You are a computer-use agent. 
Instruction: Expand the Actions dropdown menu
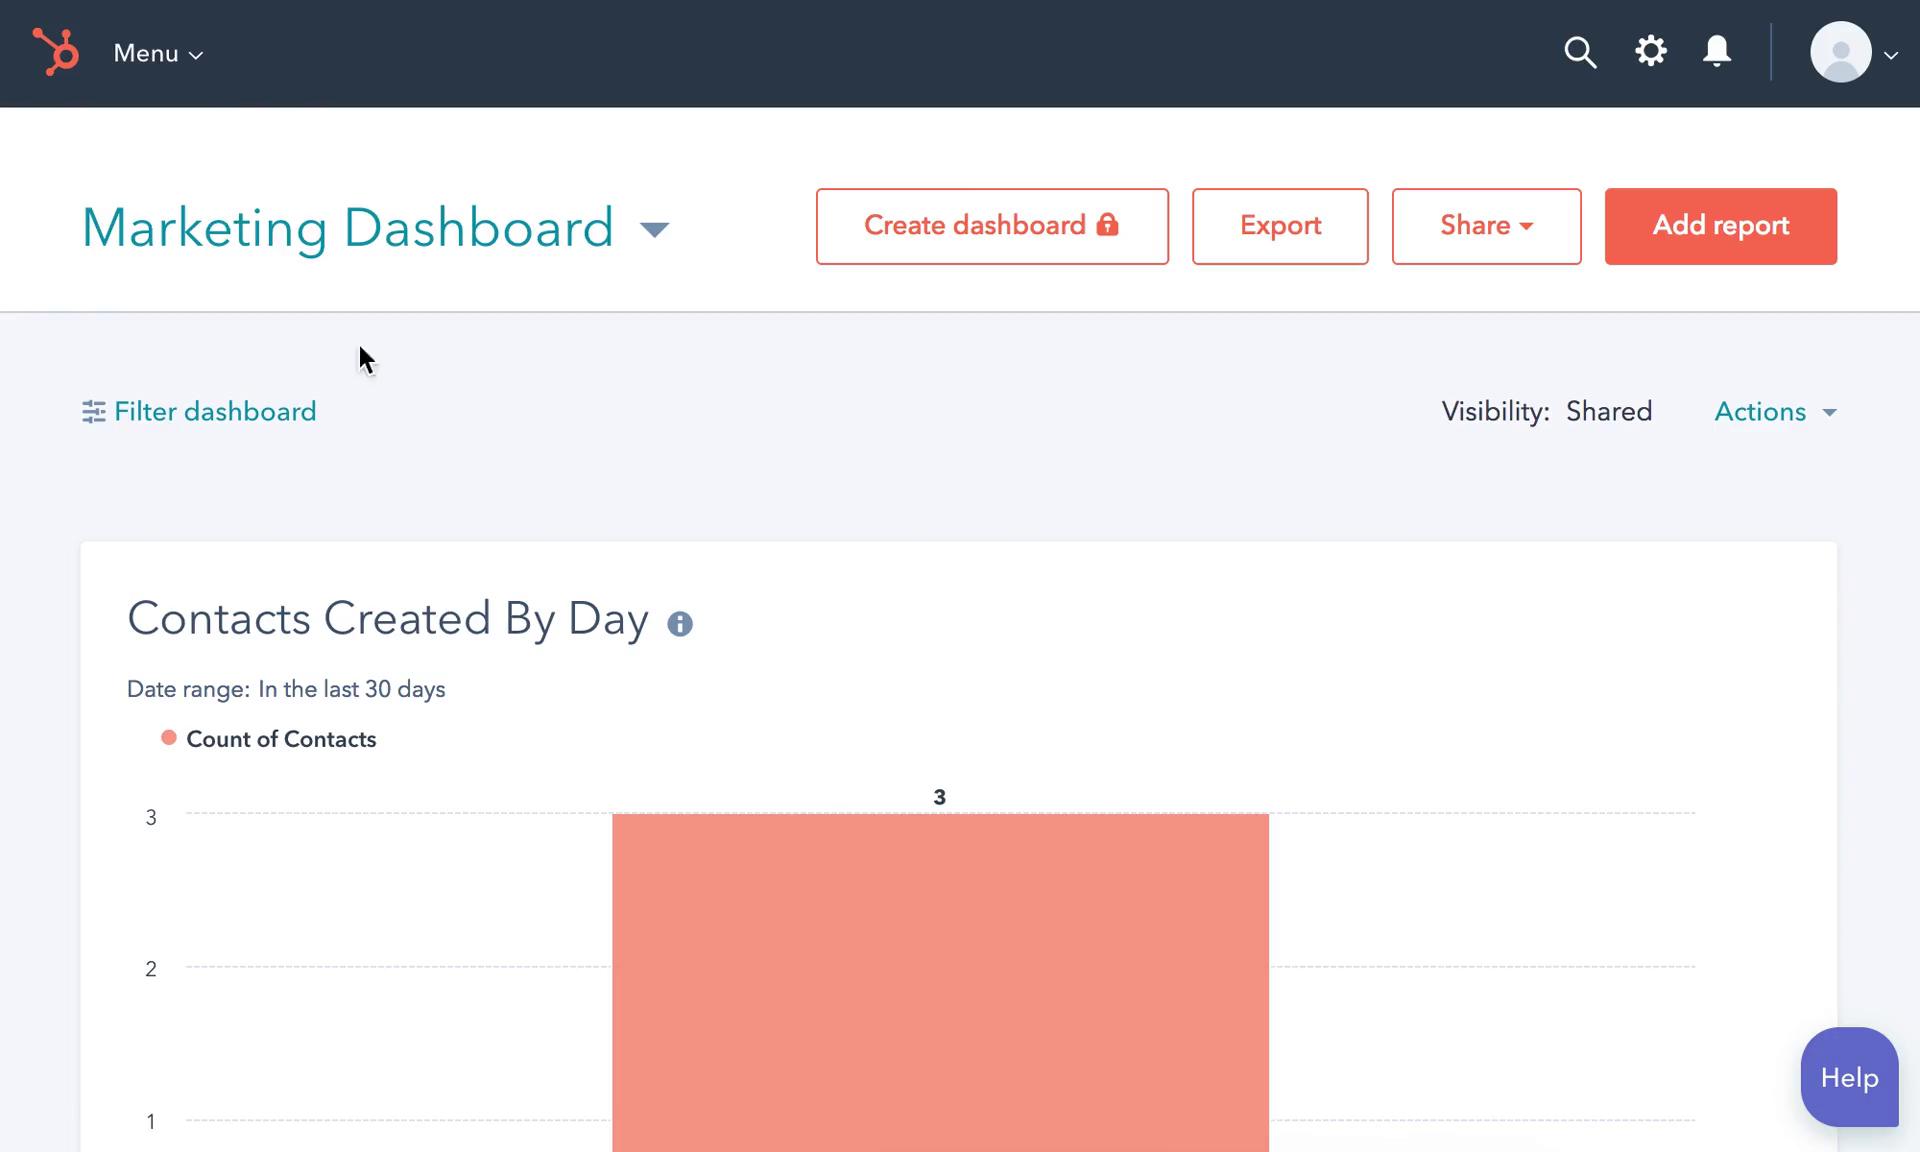pos(1776,410)
